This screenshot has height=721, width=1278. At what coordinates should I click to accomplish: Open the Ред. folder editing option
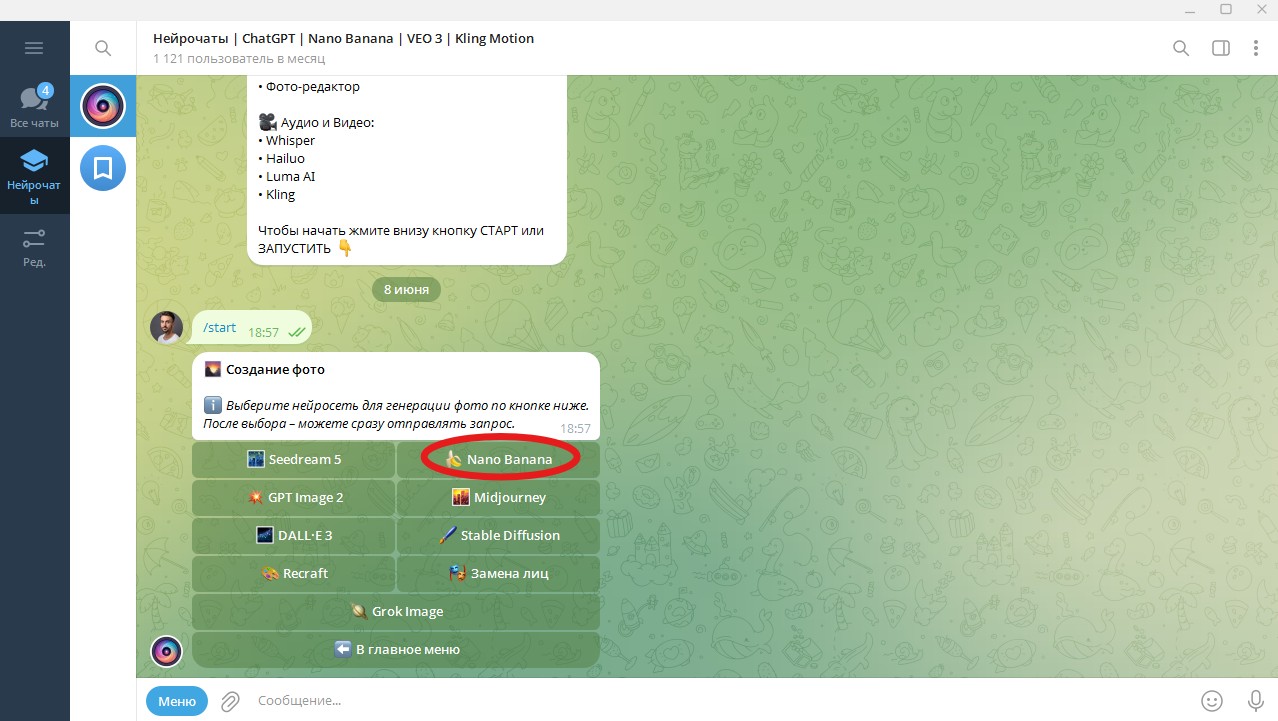[x=34, y=247]
